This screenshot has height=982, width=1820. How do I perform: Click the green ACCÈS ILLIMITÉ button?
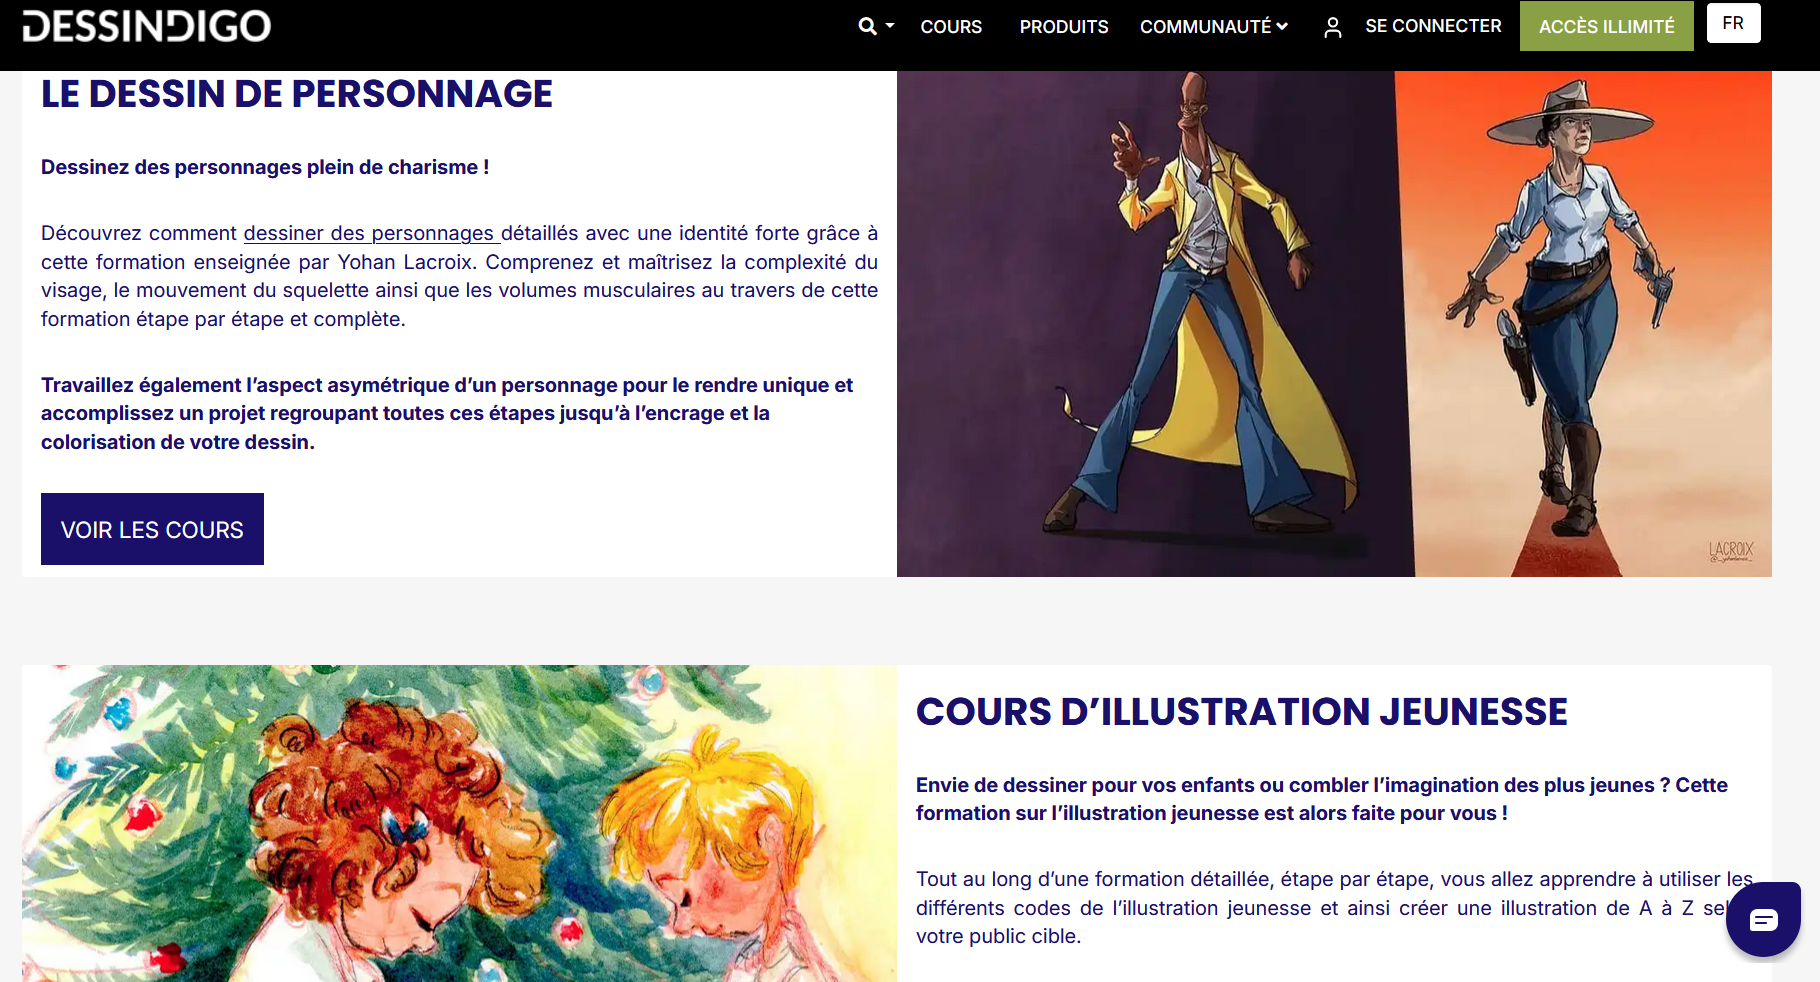(1605, 26)
